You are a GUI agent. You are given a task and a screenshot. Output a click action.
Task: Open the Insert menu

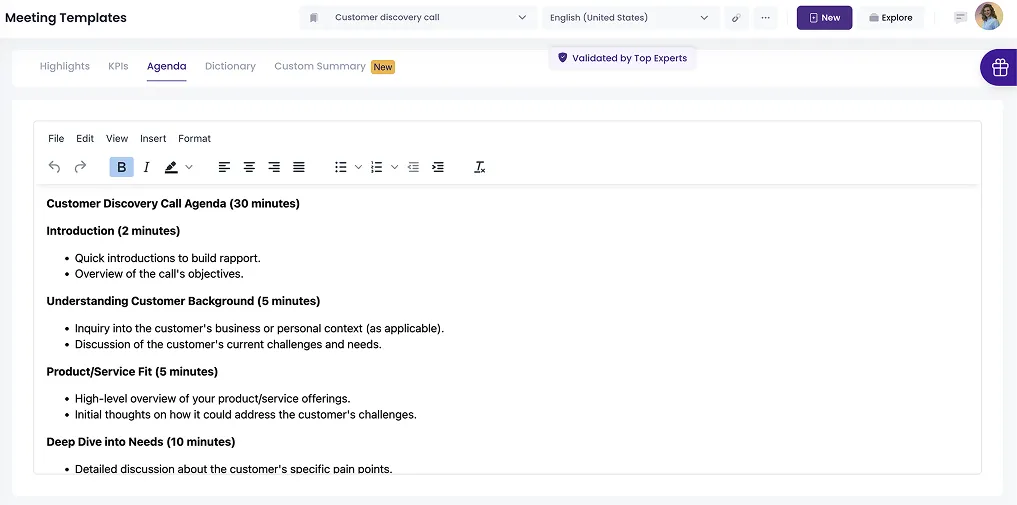153,139
